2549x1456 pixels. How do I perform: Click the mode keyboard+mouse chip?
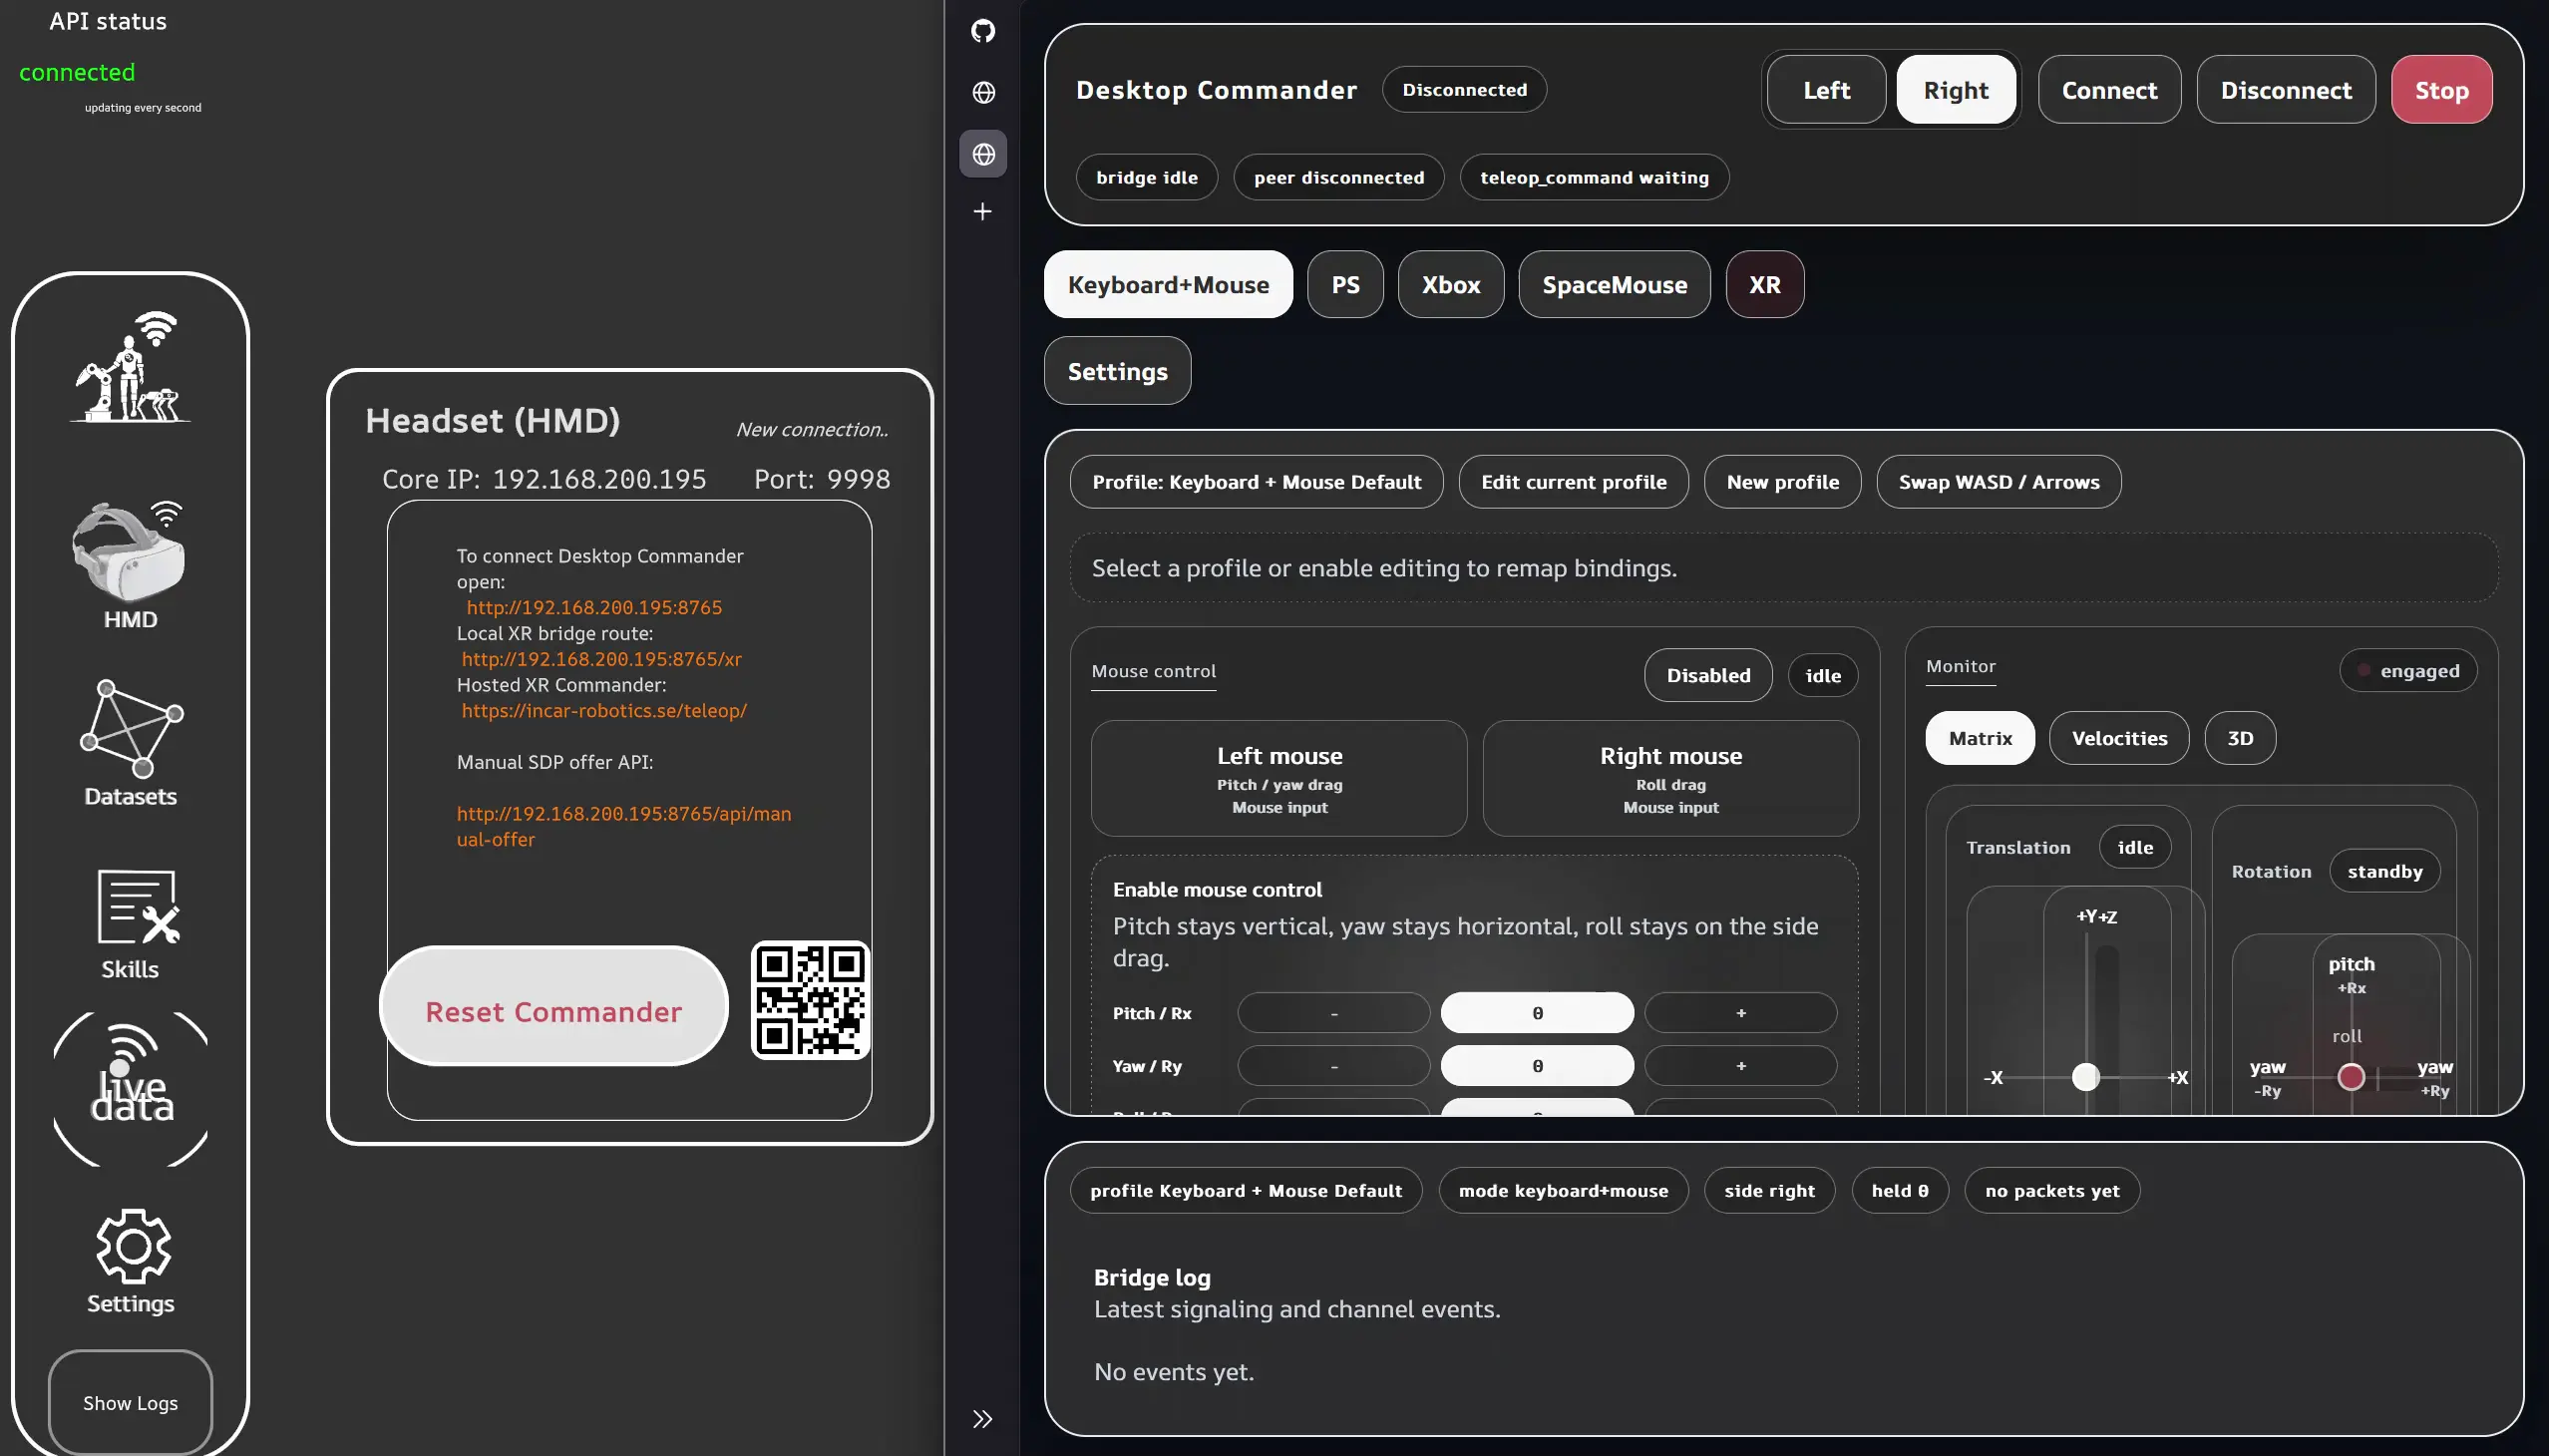1563,1191
